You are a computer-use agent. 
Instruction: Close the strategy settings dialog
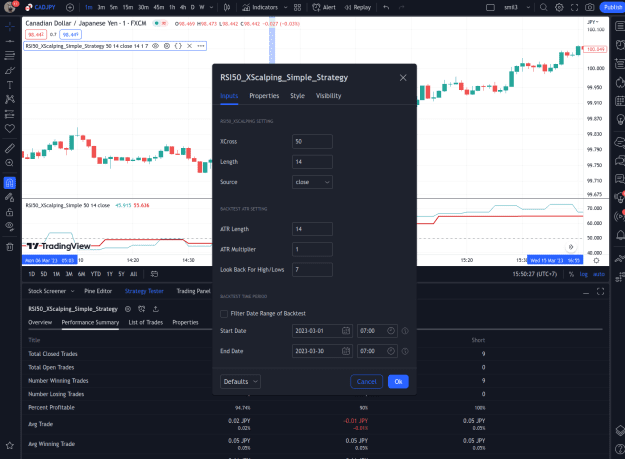point(403,78)
